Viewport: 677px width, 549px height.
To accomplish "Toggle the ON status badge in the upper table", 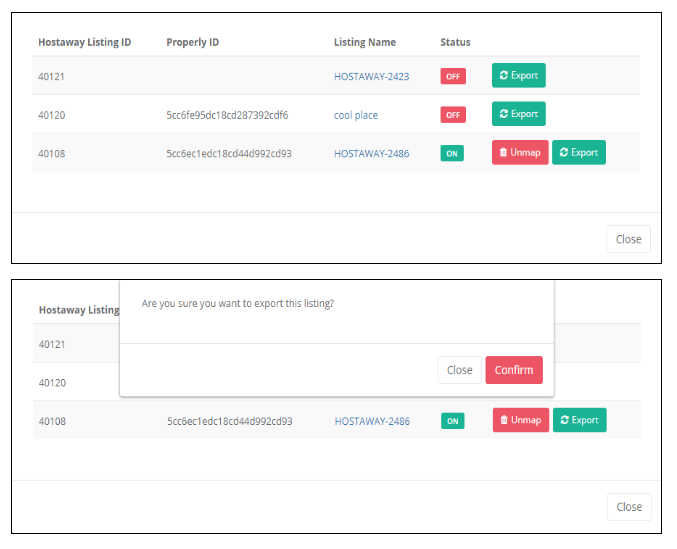I will coord(452,154).
